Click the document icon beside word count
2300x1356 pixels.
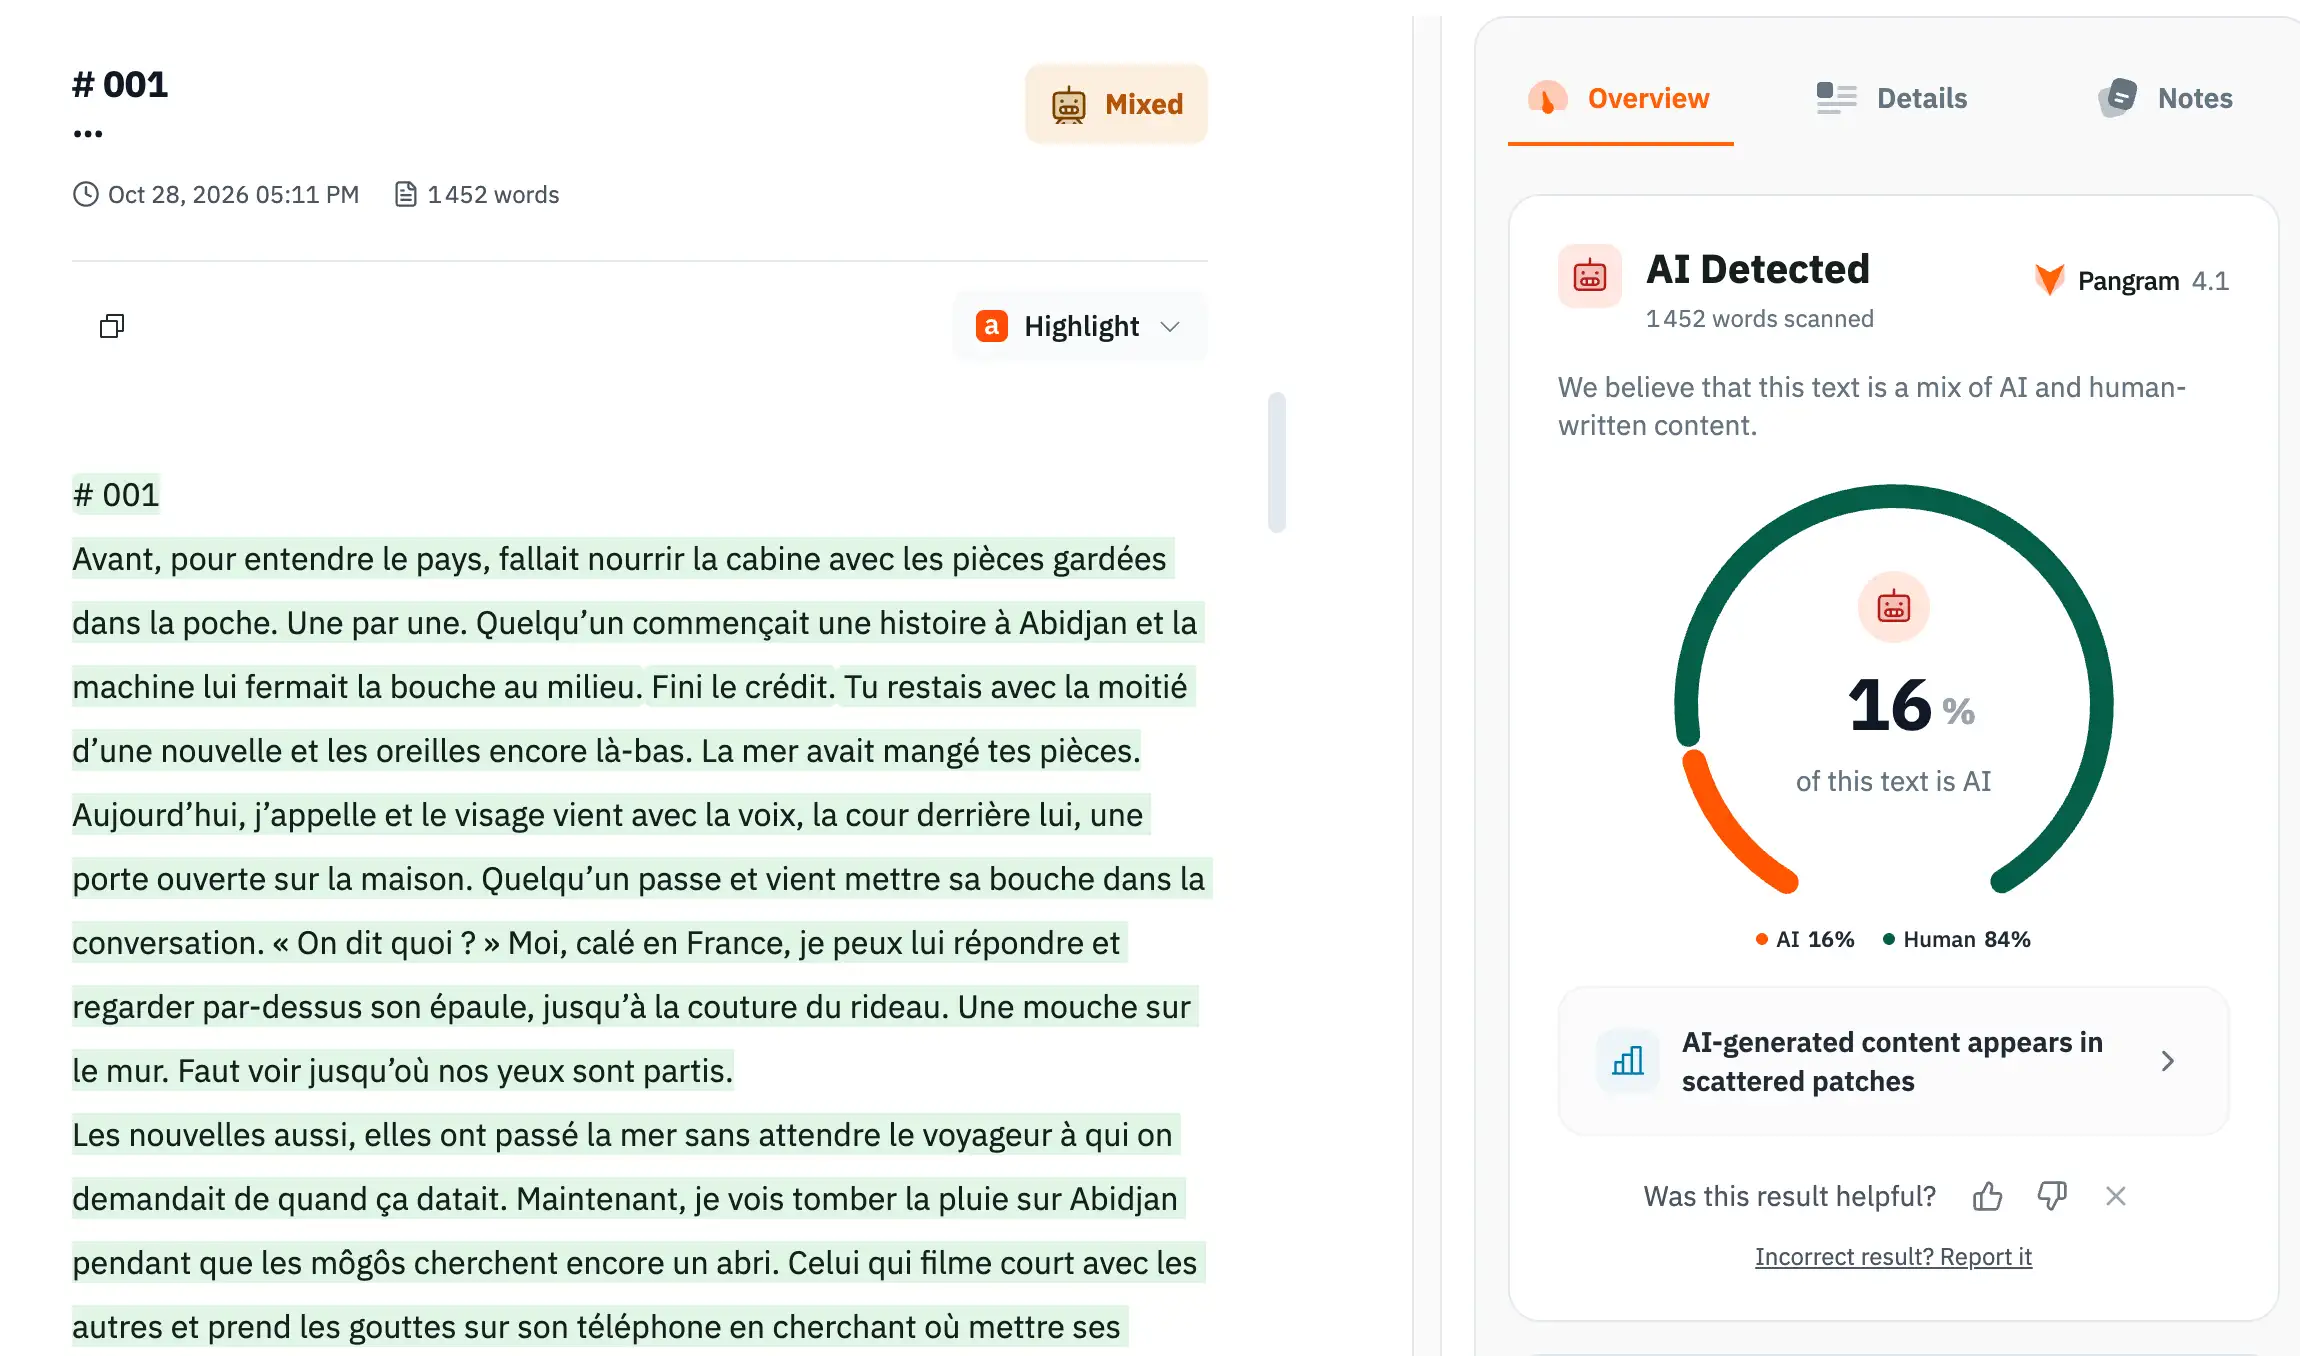(x=405, y=194)
